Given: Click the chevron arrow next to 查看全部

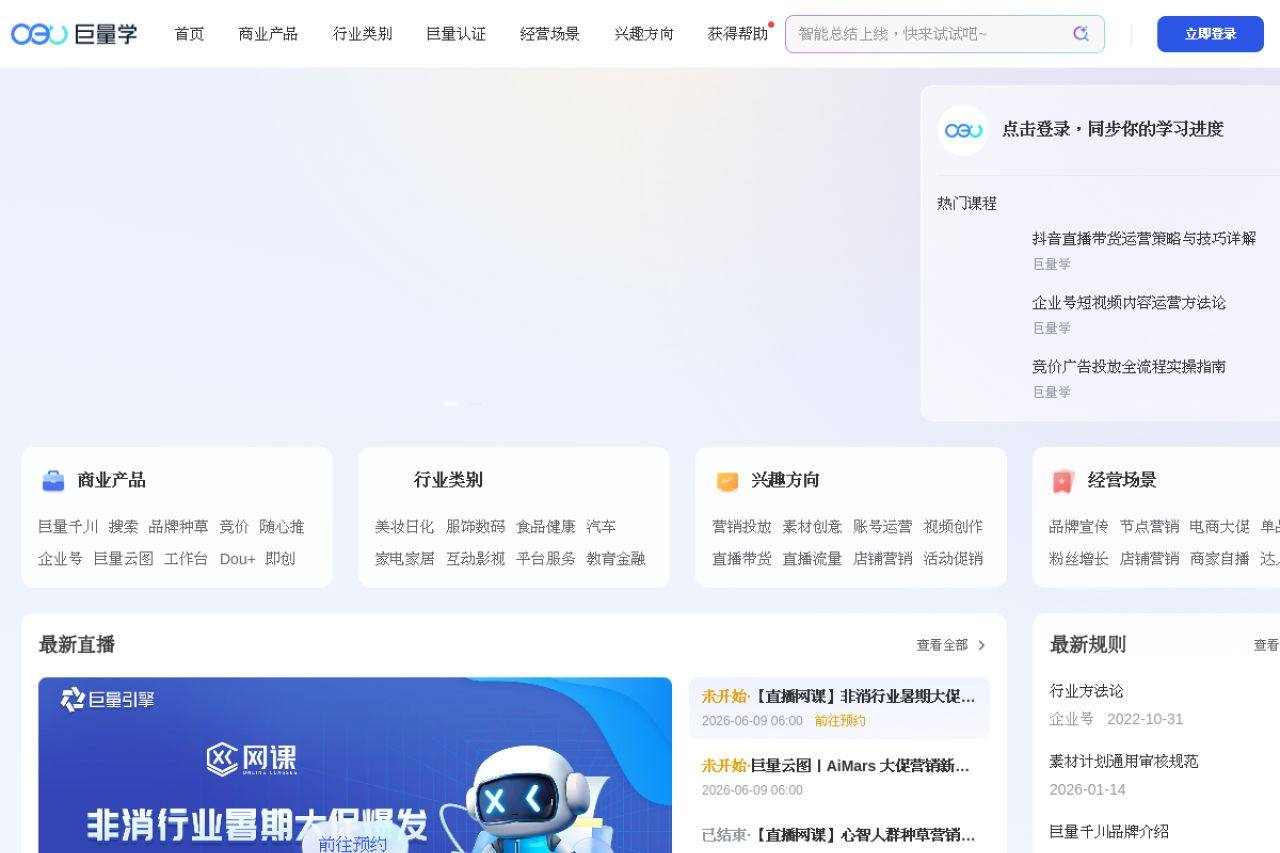Looking at the screenshot, I should (982, 646).
